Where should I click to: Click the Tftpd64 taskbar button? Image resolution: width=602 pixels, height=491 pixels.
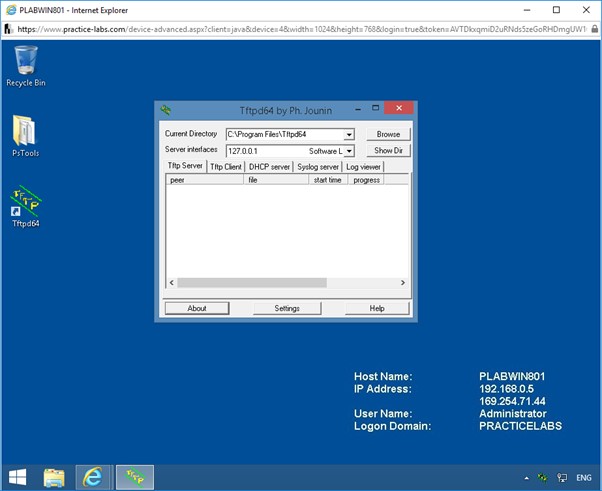click(135, 478)
